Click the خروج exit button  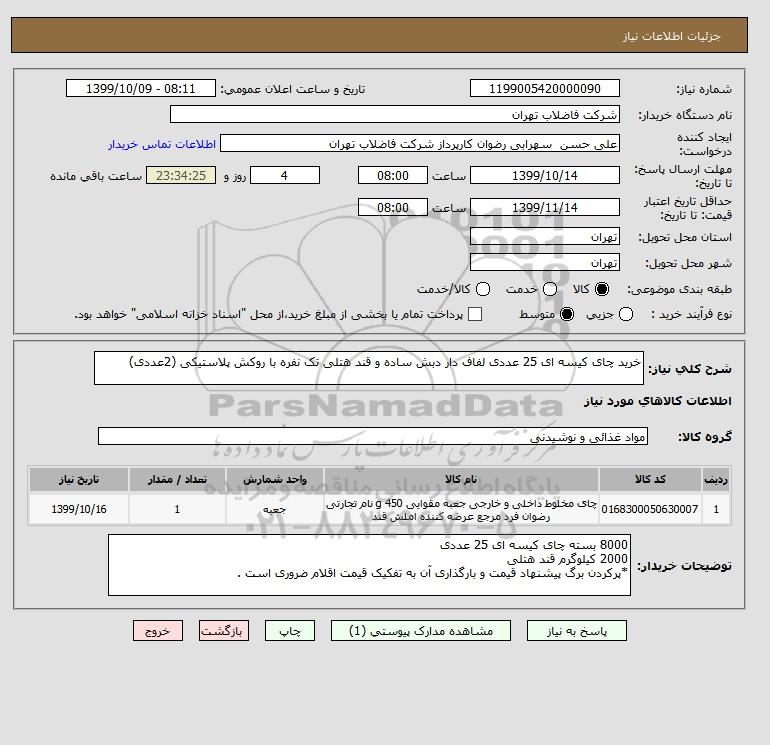click(158, 631)
